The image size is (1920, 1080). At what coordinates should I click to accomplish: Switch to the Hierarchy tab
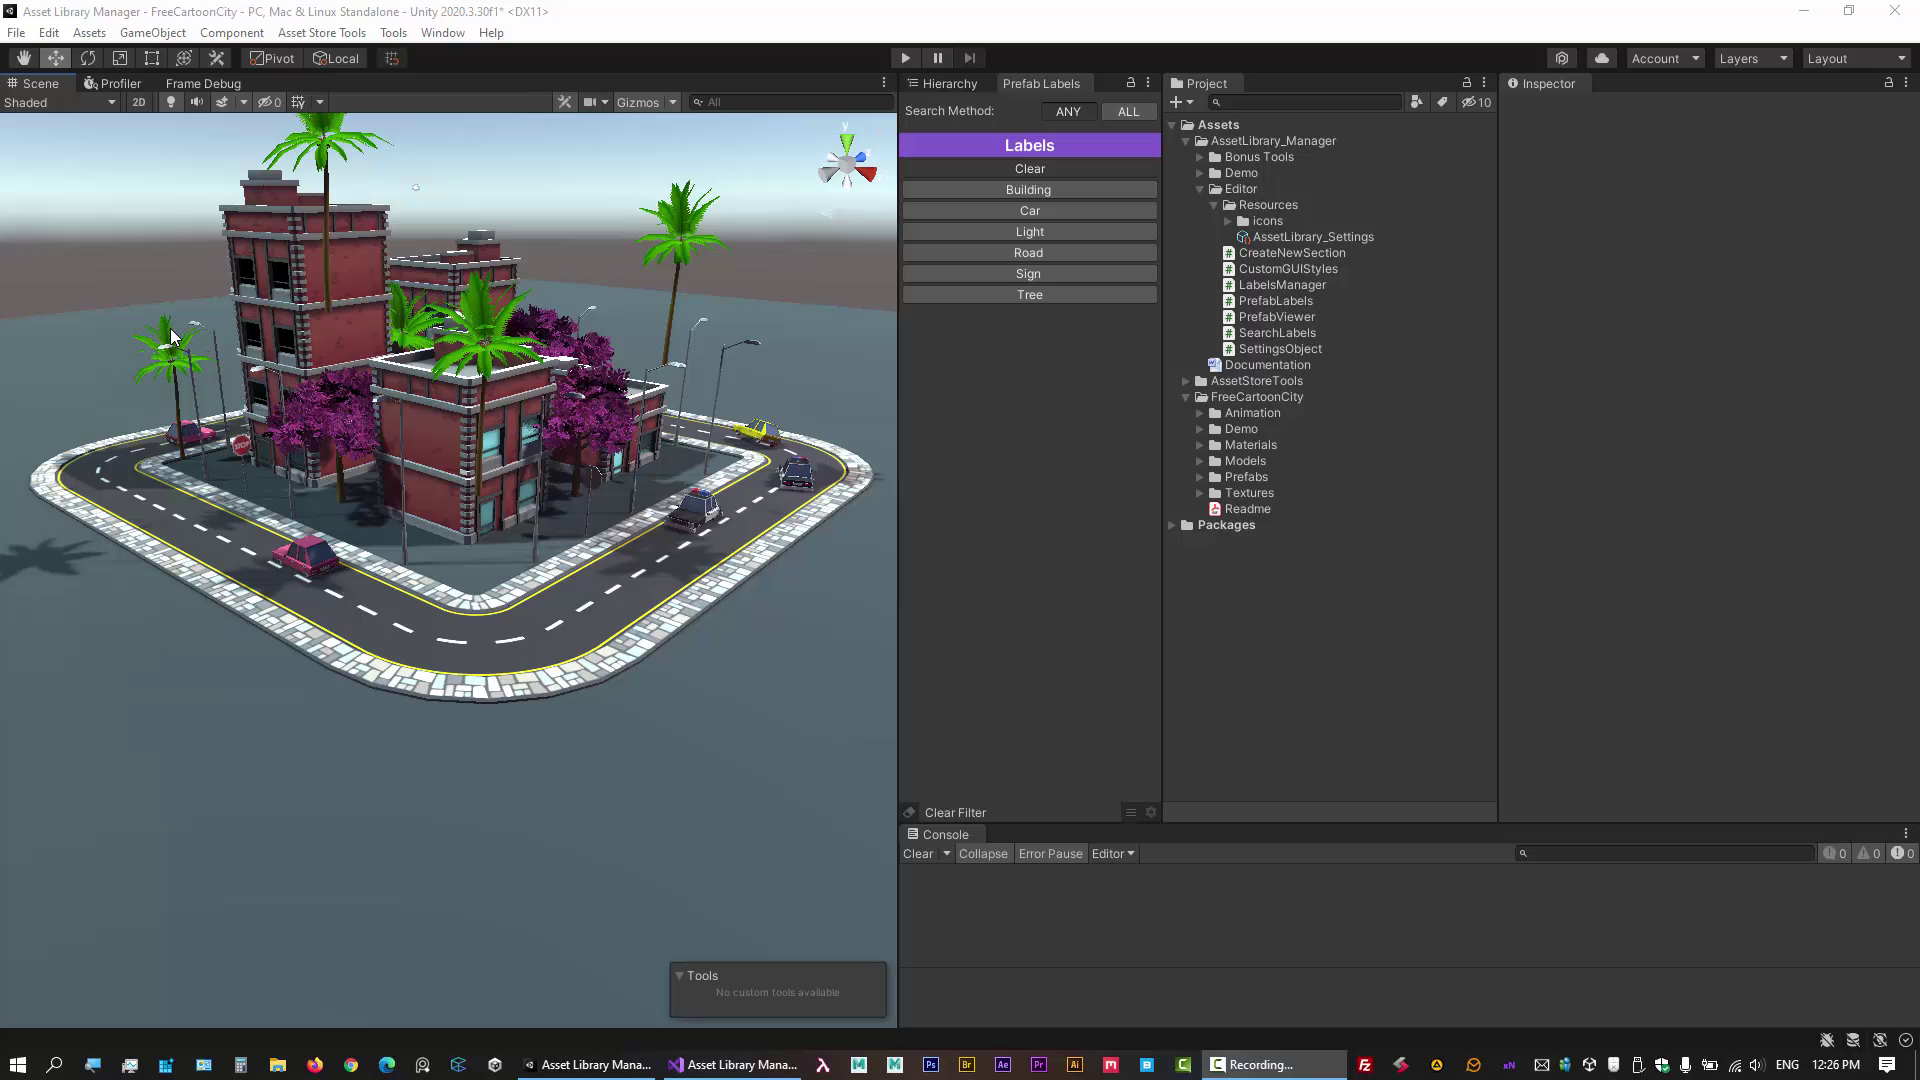[x=942, y=83]
